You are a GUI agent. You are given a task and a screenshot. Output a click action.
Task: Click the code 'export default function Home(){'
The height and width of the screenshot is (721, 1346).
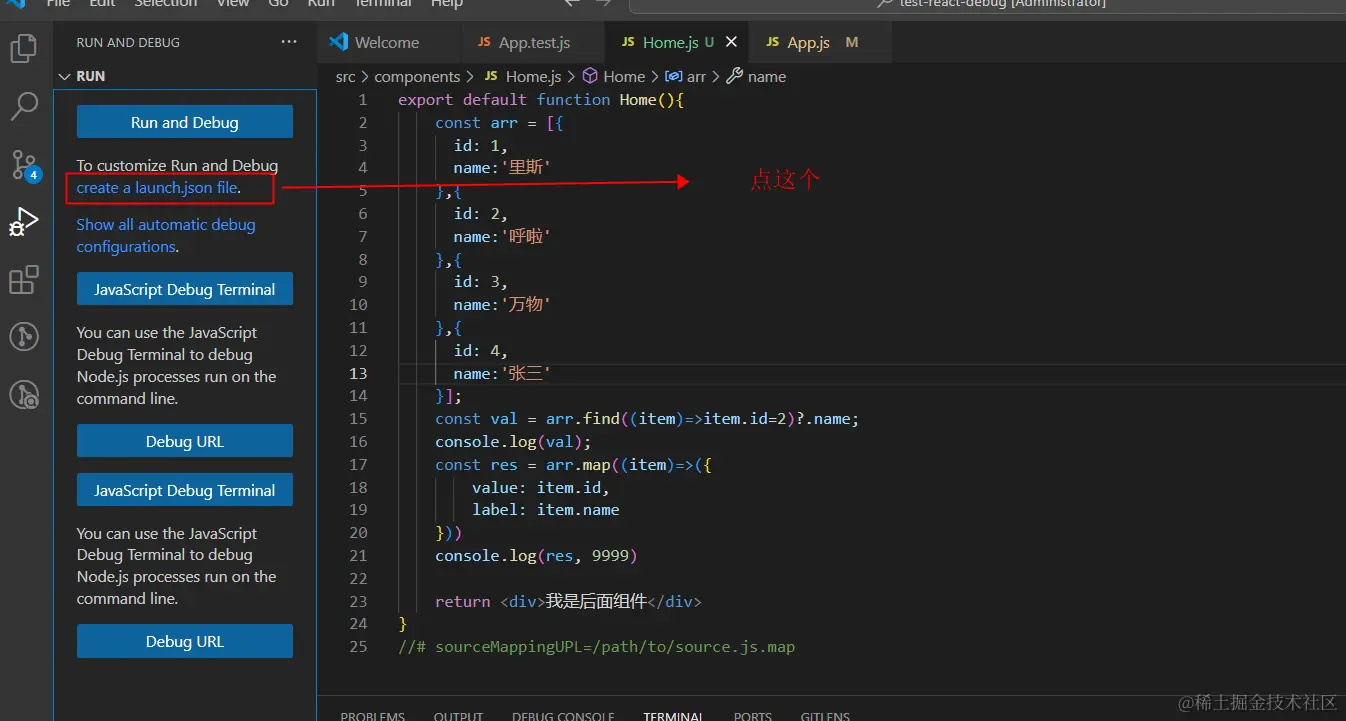point(541,100)
